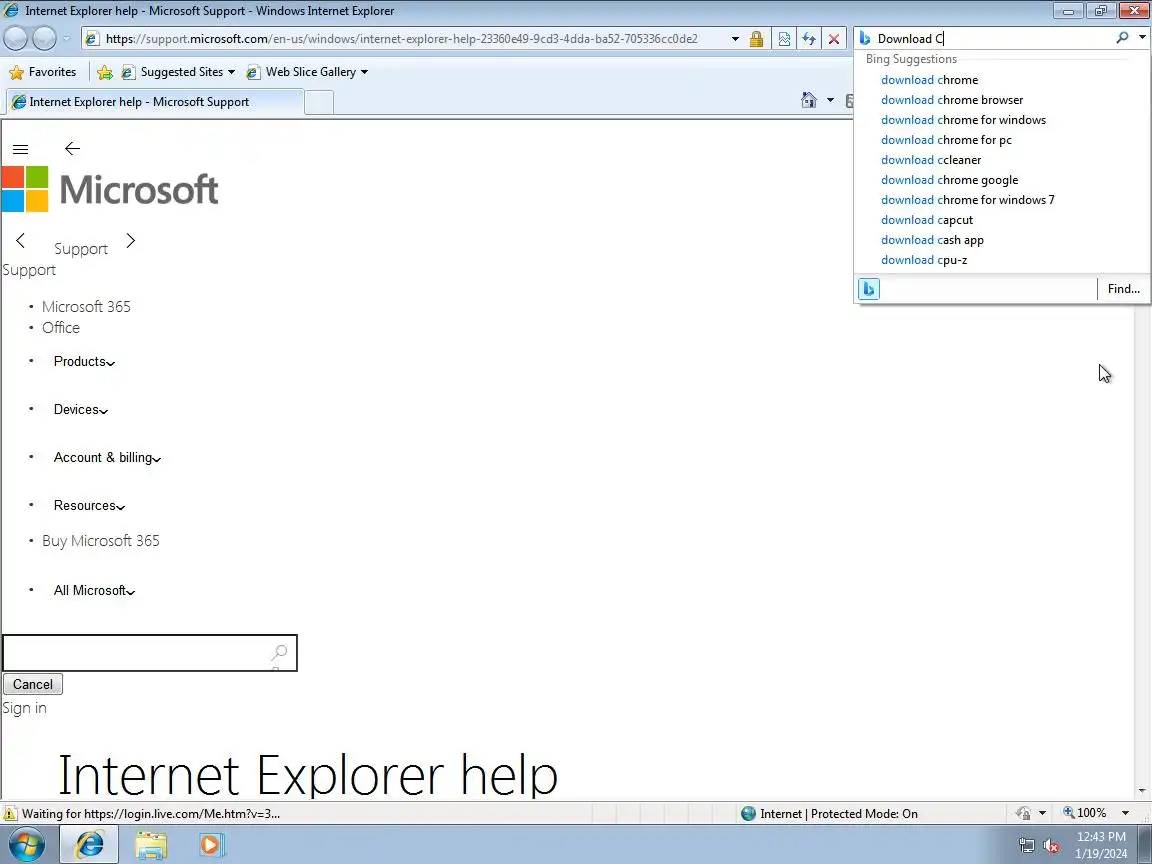Select the Internet Explorer help tab
Screen dimensions: 1152x864
tap(154, 102)
